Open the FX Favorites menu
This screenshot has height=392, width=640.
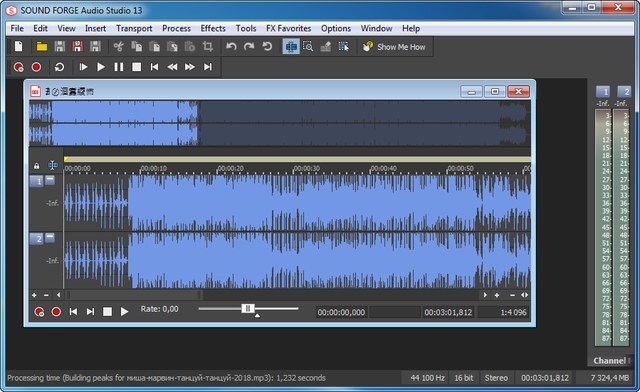[289, 28]
